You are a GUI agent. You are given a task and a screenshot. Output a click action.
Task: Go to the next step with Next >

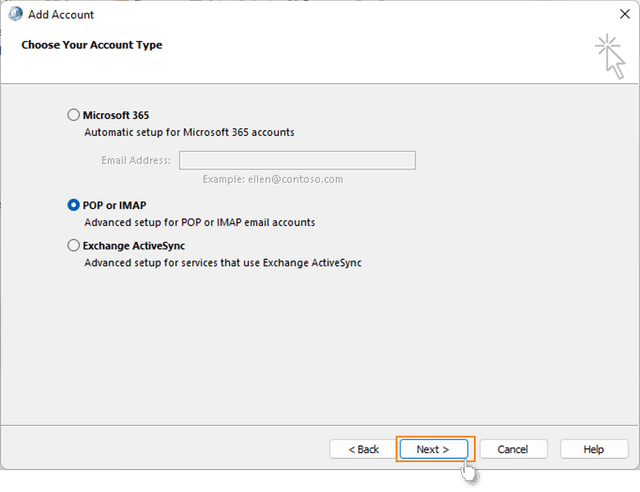click(x=433, y=449)
